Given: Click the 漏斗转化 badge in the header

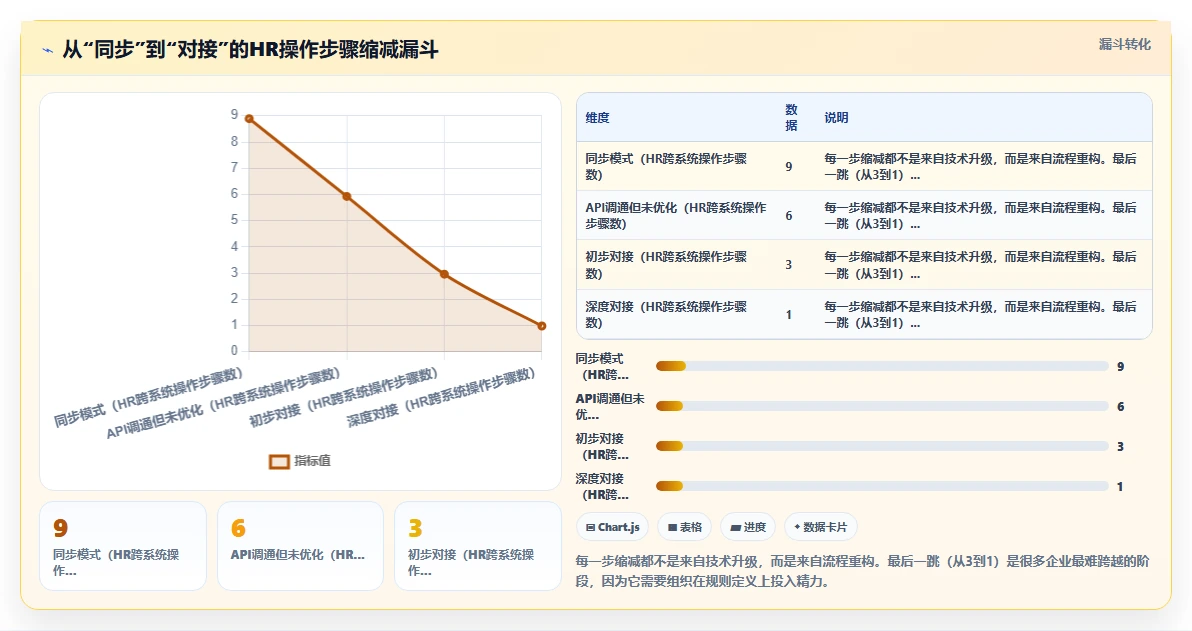Looking at the screenshot, I should (x=1124, y=44).
